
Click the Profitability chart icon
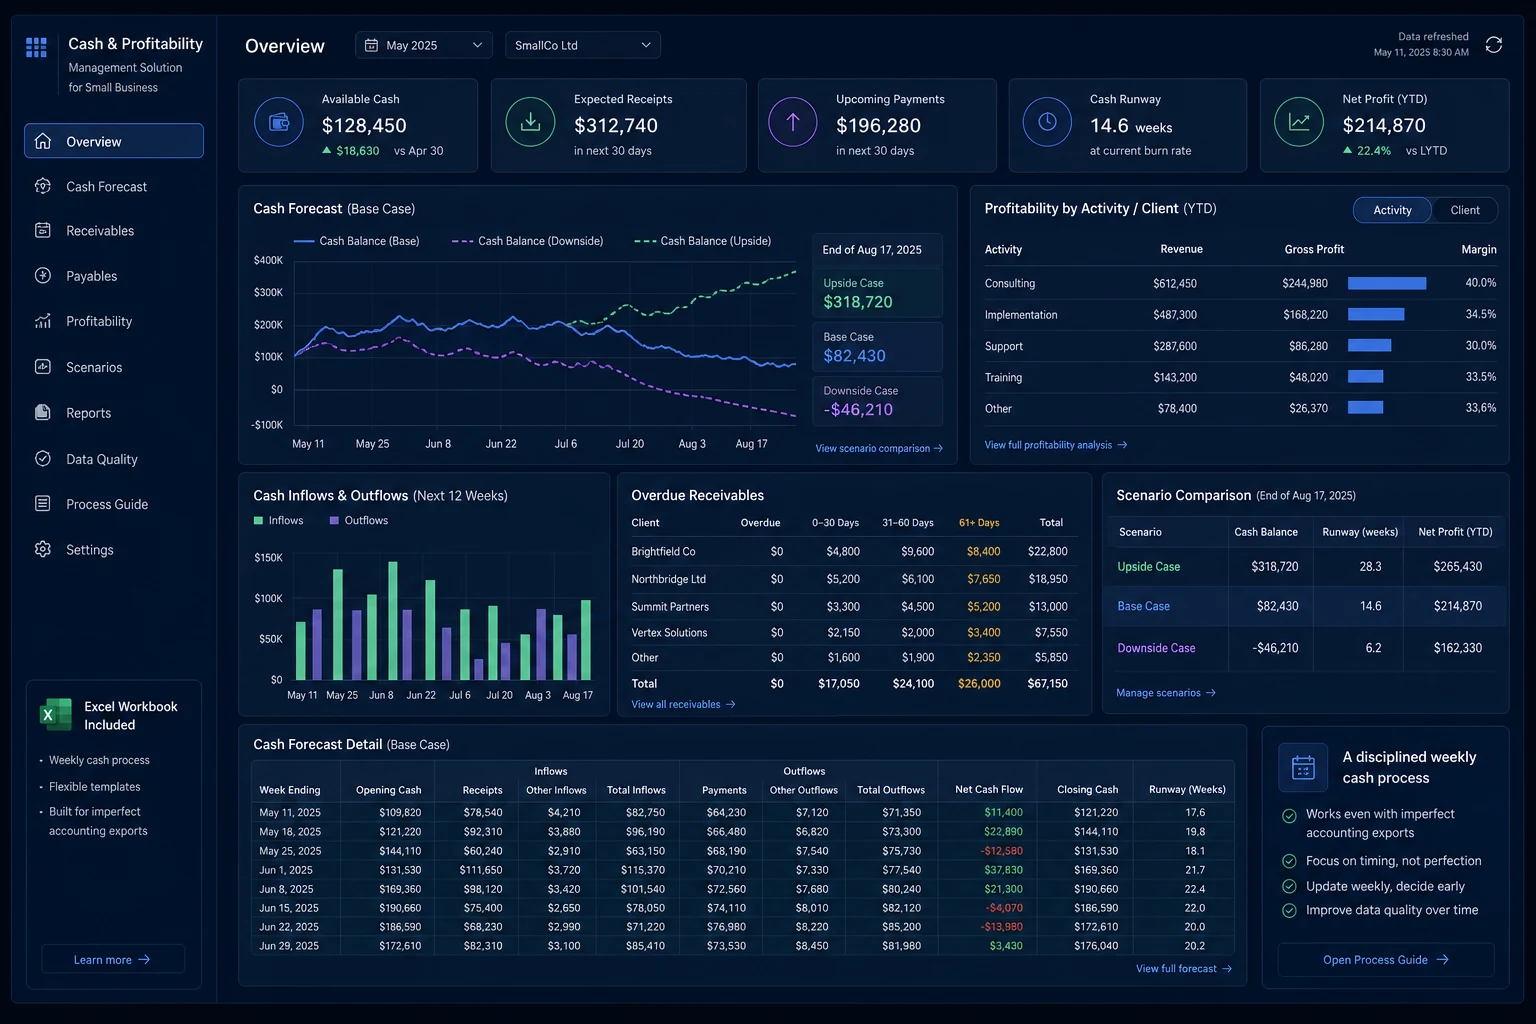43,321
